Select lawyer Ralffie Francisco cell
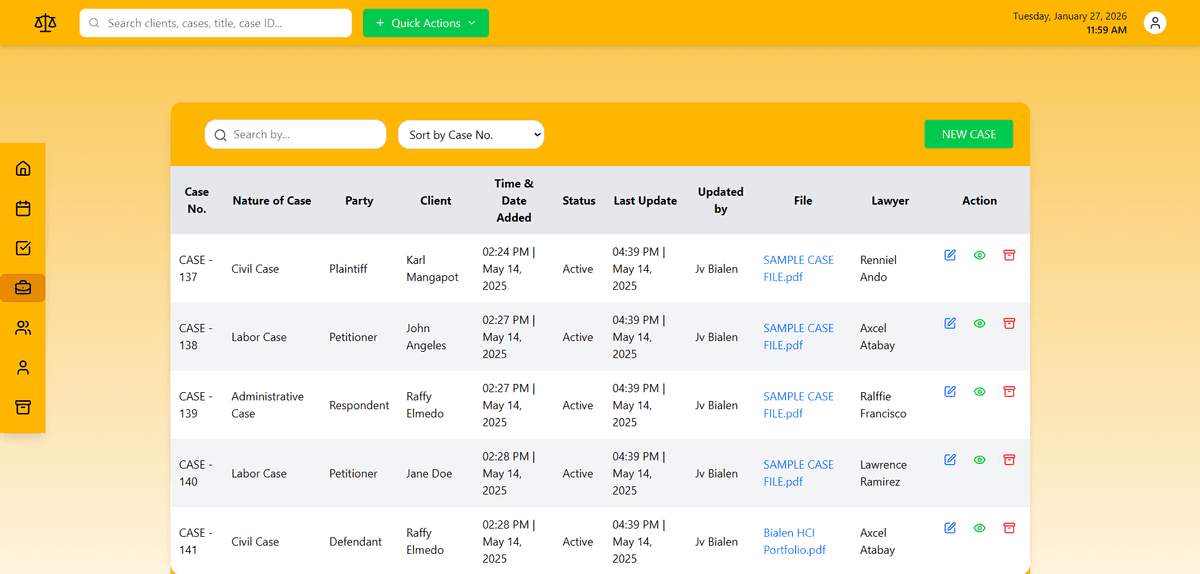The width and height of the screenshot is (1200, 574). 883,404
